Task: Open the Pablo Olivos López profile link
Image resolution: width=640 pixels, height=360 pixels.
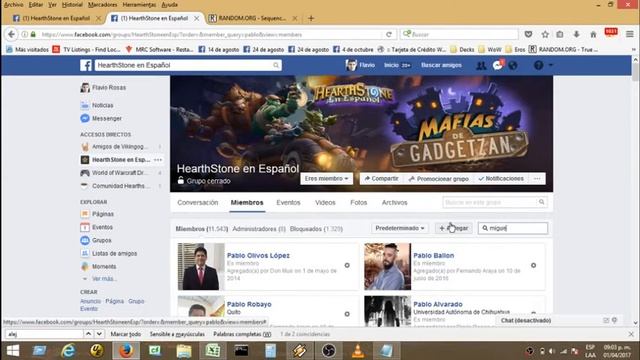Action: [258, 256]
